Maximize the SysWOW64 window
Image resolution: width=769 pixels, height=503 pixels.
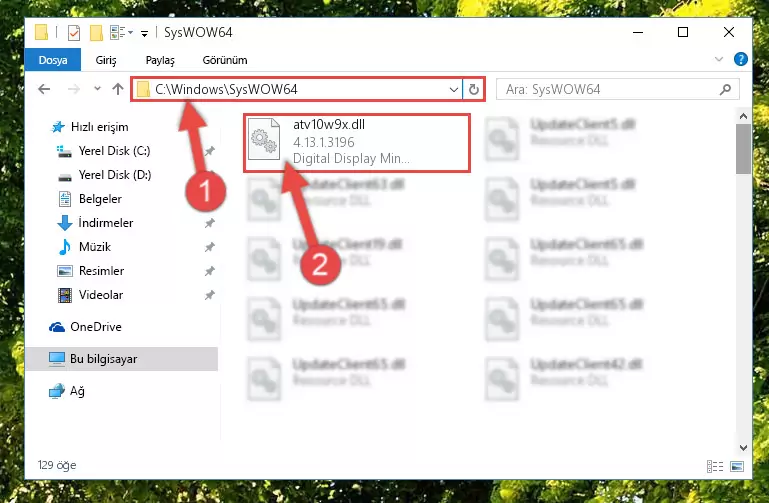[x=683, y=33]
